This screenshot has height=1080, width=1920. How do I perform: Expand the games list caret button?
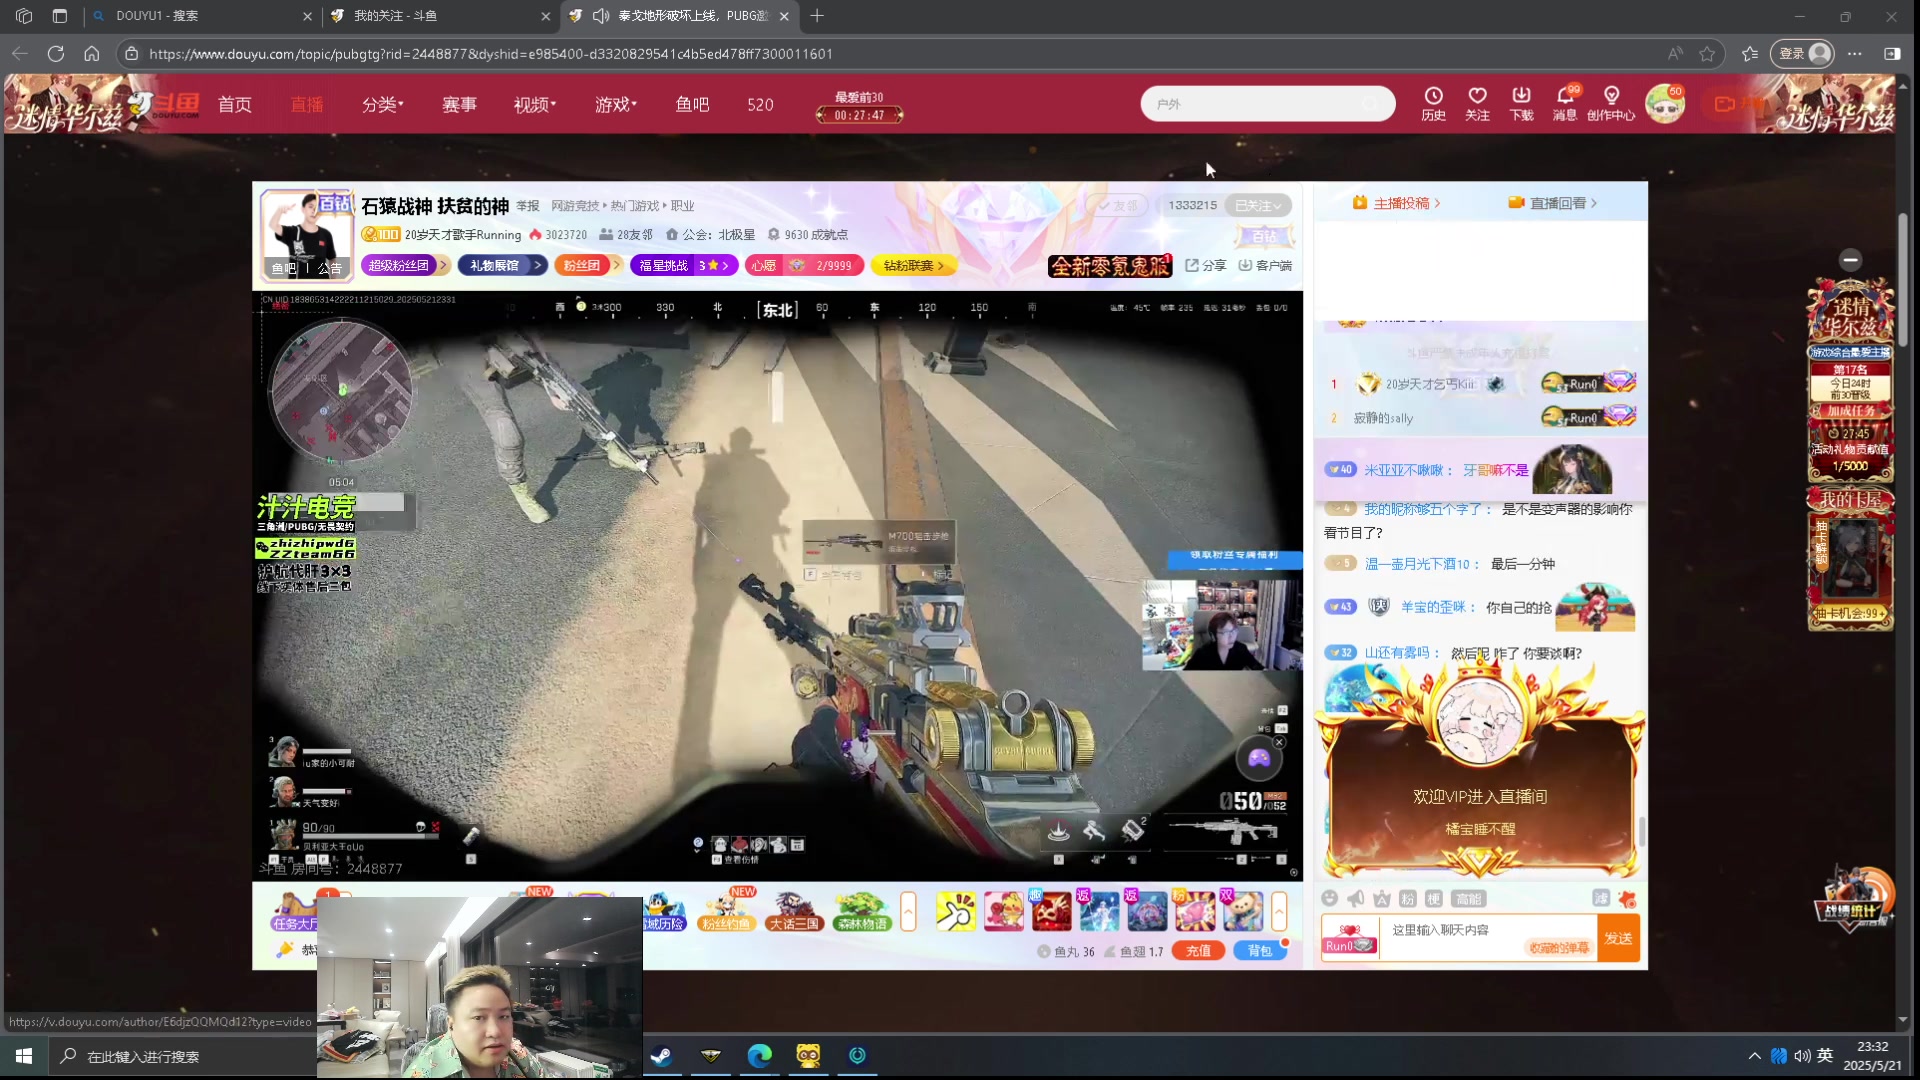click(908, 912)
